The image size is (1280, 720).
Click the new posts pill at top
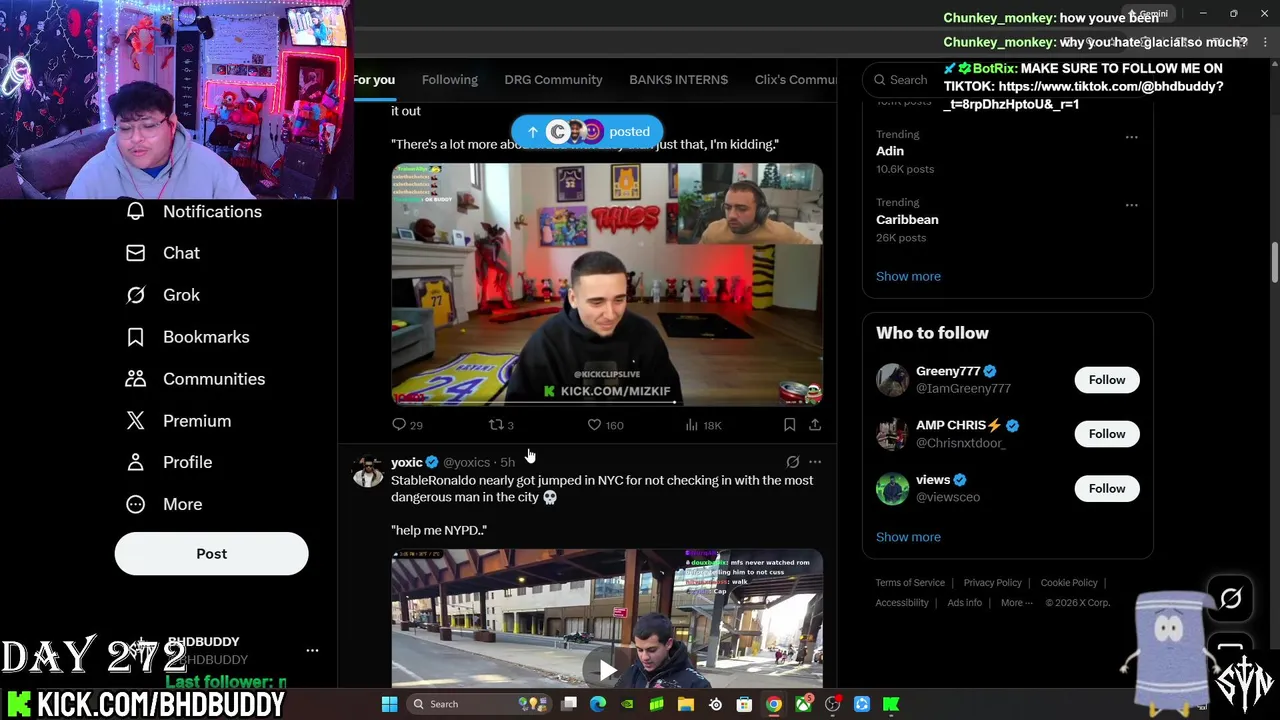pyautogui.click(x=587, y=132)
